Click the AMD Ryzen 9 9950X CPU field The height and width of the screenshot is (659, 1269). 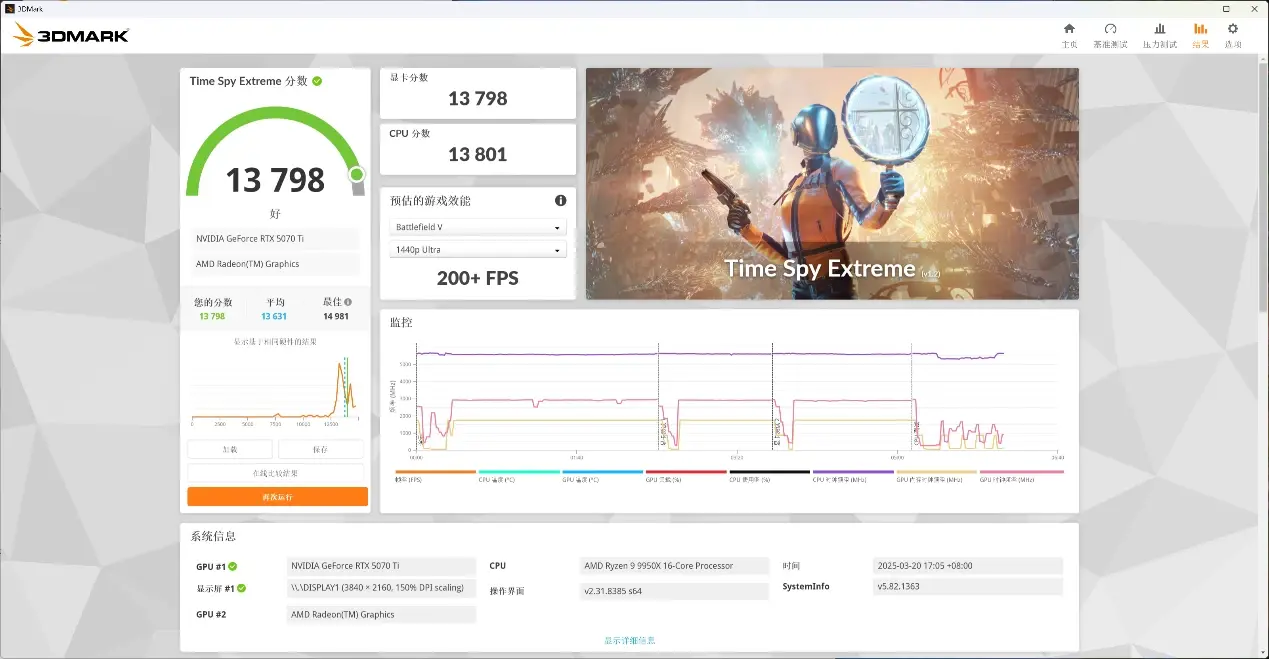coord(675,566)
